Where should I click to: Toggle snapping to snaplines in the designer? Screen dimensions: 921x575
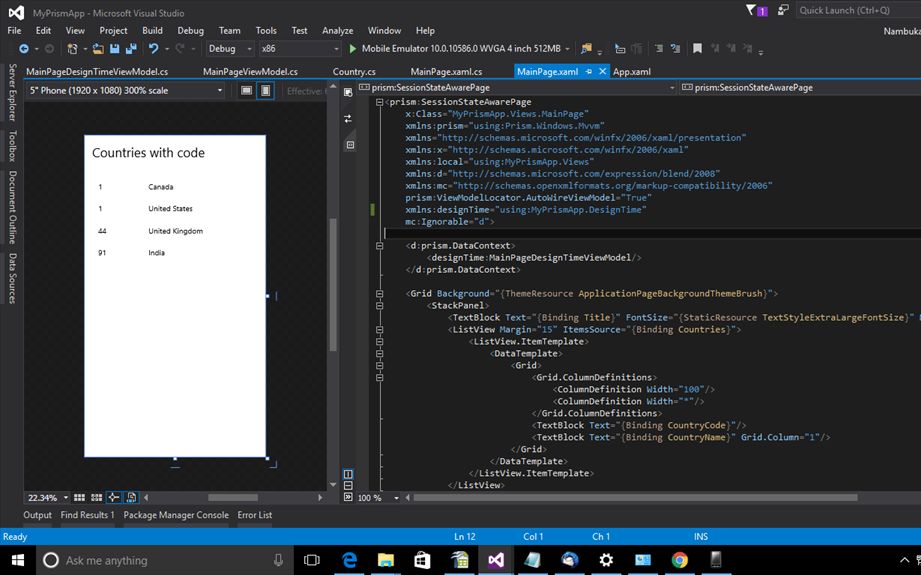[114, 497]
